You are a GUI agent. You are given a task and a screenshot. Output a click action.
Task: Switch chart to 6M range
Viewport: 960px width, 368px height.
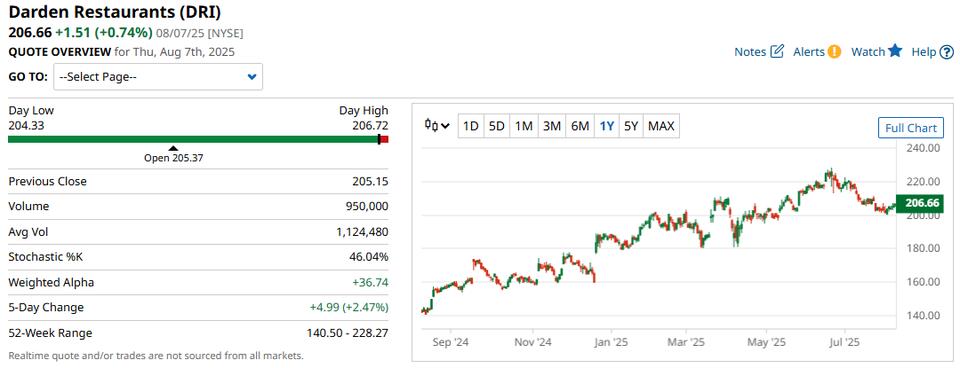coord(580,127)
